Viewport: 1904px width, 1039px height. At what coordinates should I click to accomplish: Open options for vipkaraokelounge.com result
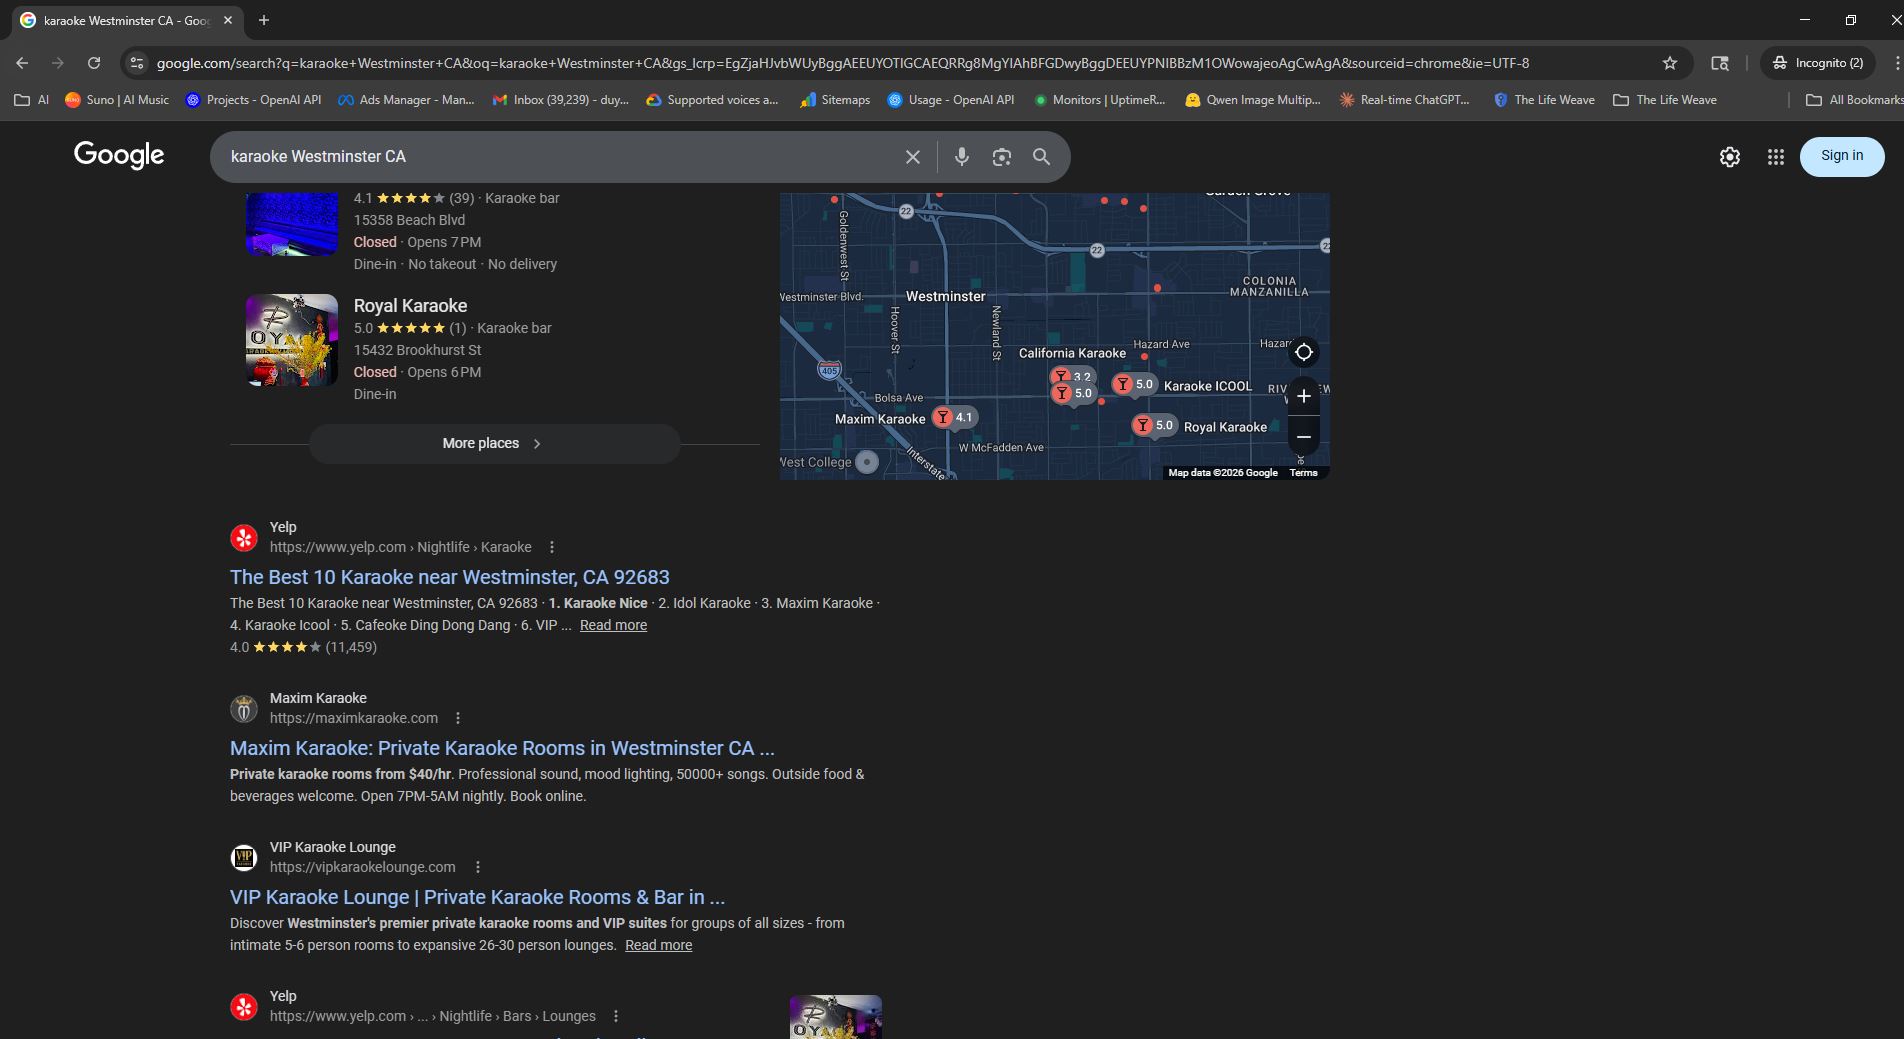tap(478, 867)
